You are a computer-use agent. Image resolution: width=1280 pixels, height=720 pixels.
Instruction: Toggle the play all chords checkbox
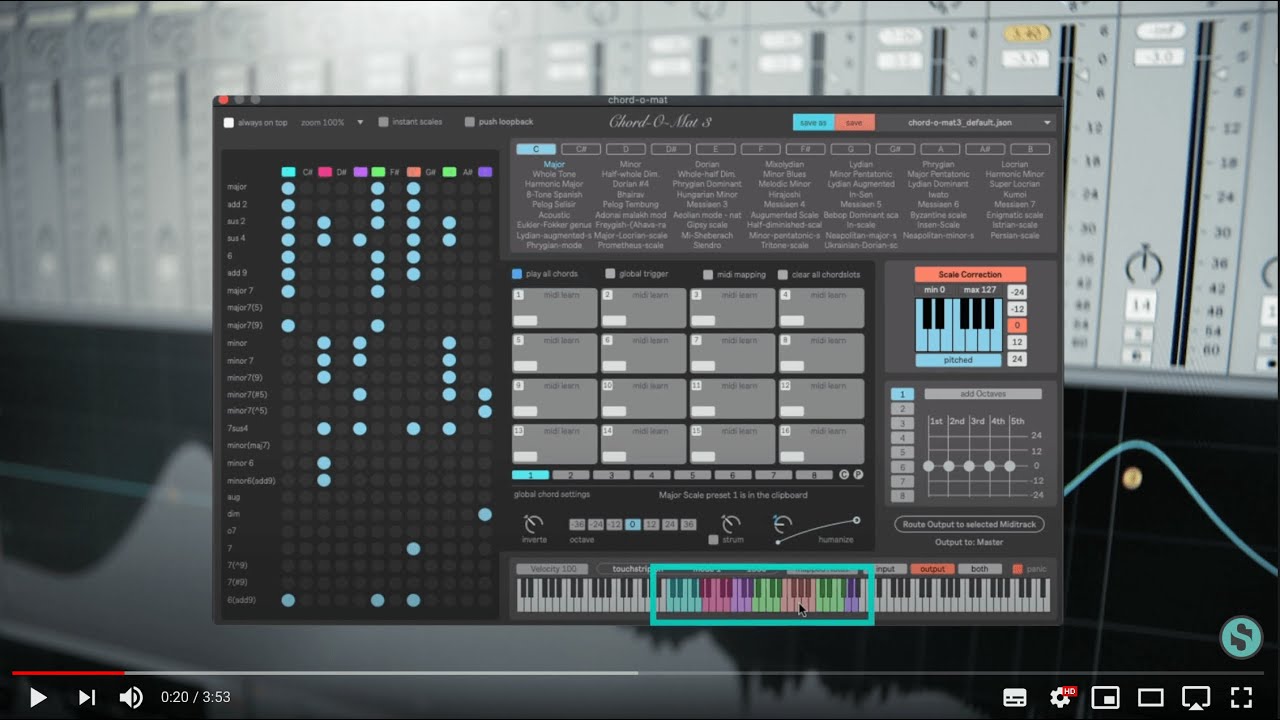pos(517,274)
